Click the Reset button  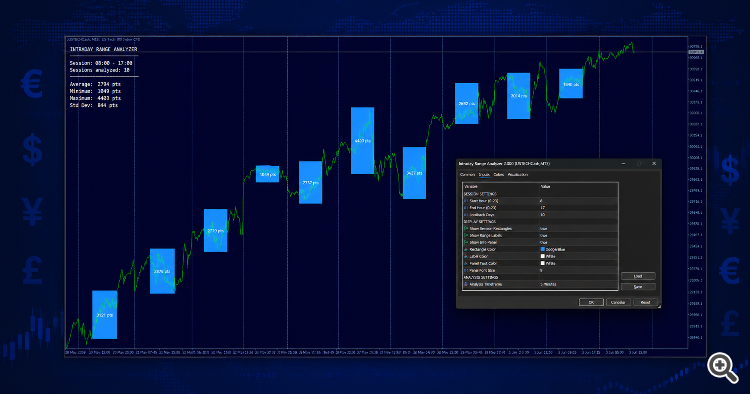pyautogui.click(x=645, y=302)
